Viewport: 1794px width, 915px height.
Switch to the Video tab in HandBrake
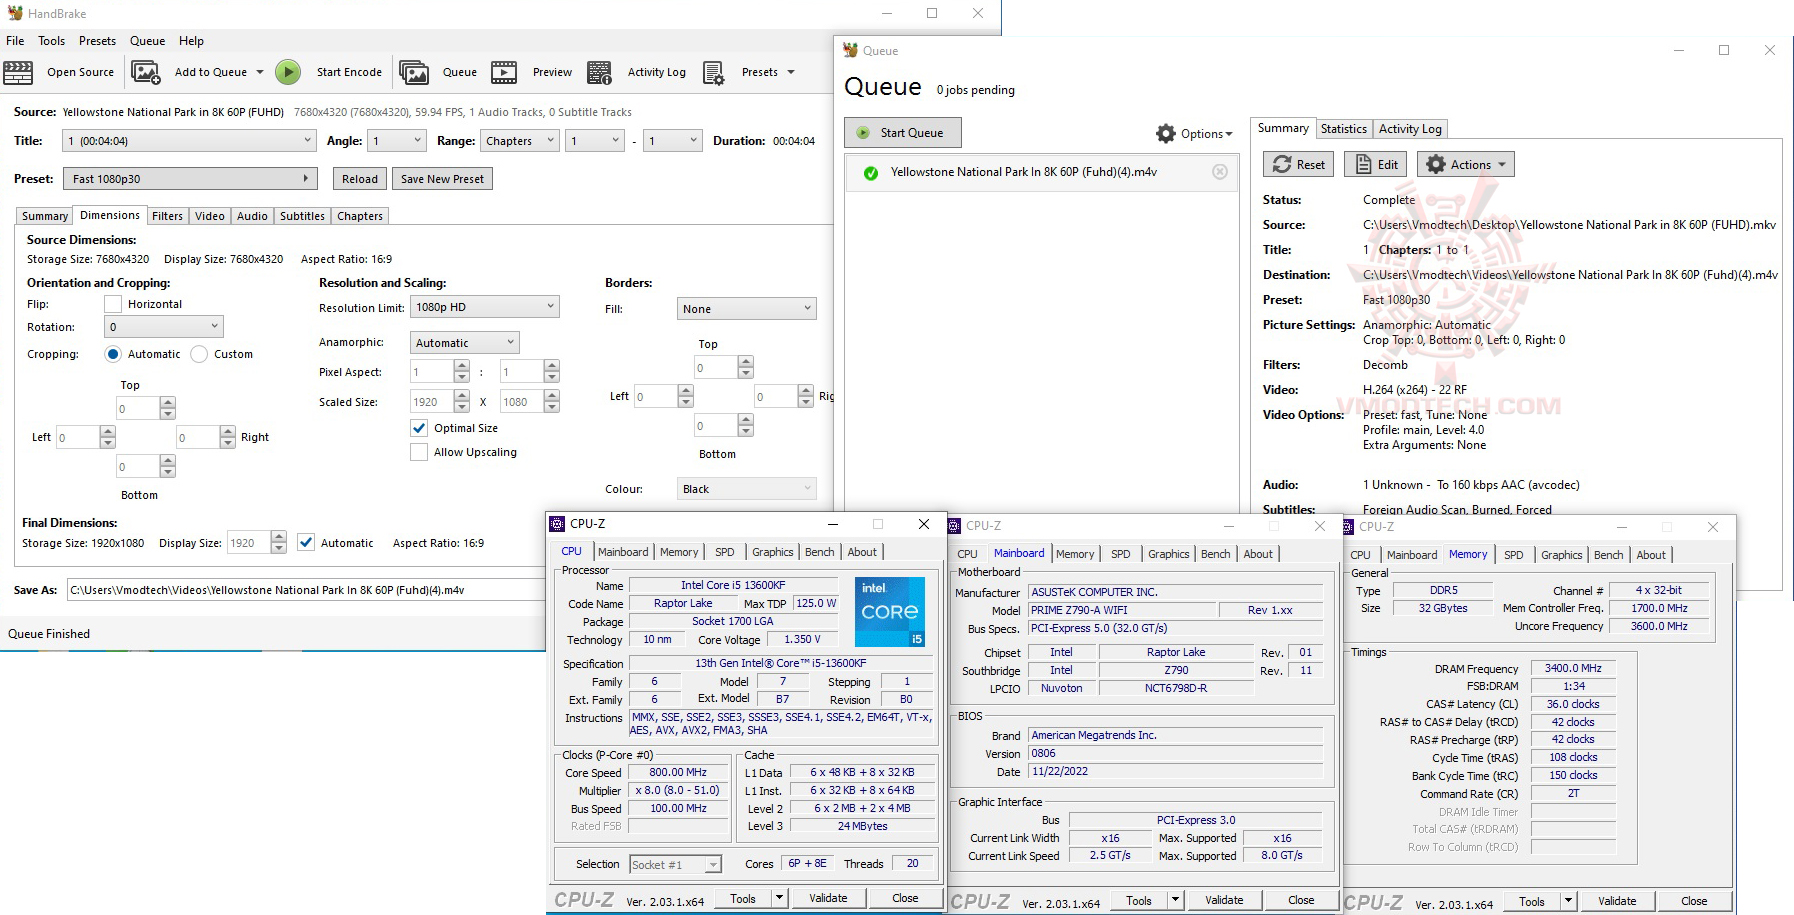[x=210, y=216]
